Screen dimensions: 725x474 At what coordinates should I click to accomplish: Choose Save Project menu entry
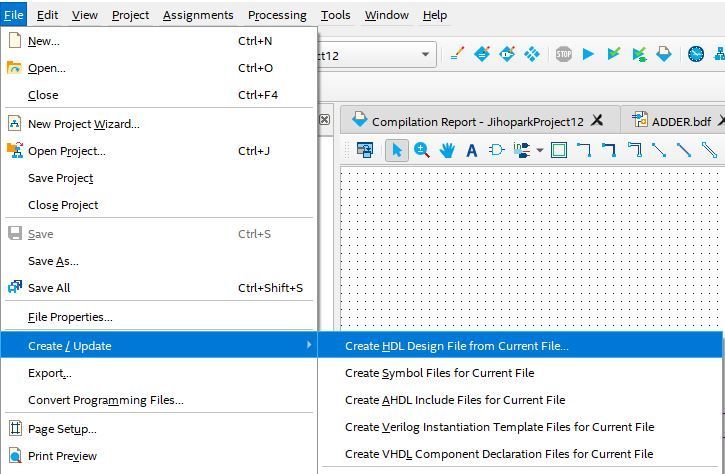point(159,178)
